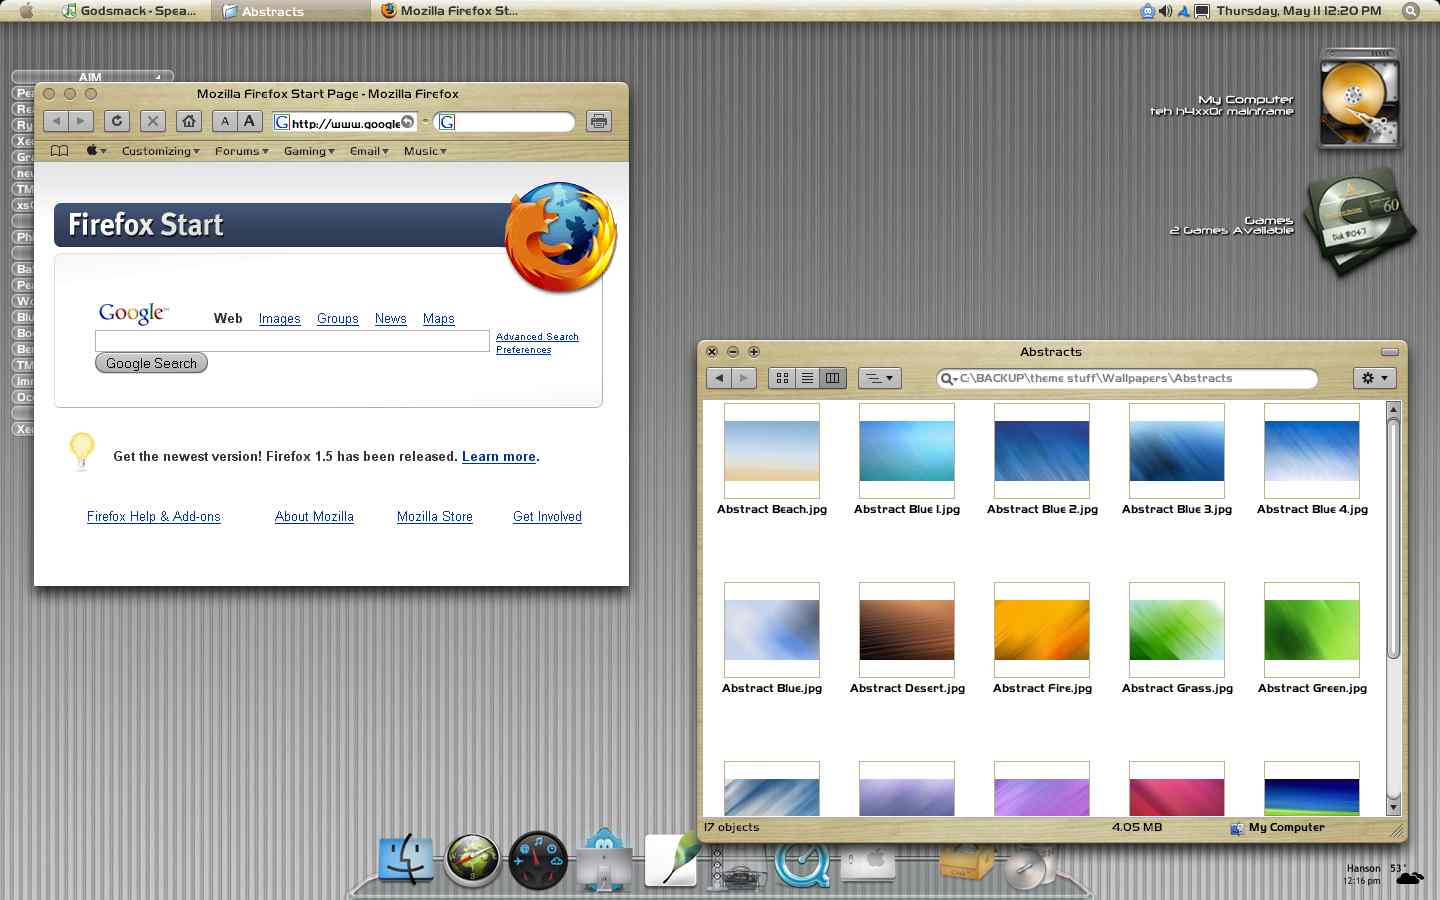1440x900 pixels.
Task: Select Abstract Grass.jpg thumbnail
Action: pos(1177,630)
